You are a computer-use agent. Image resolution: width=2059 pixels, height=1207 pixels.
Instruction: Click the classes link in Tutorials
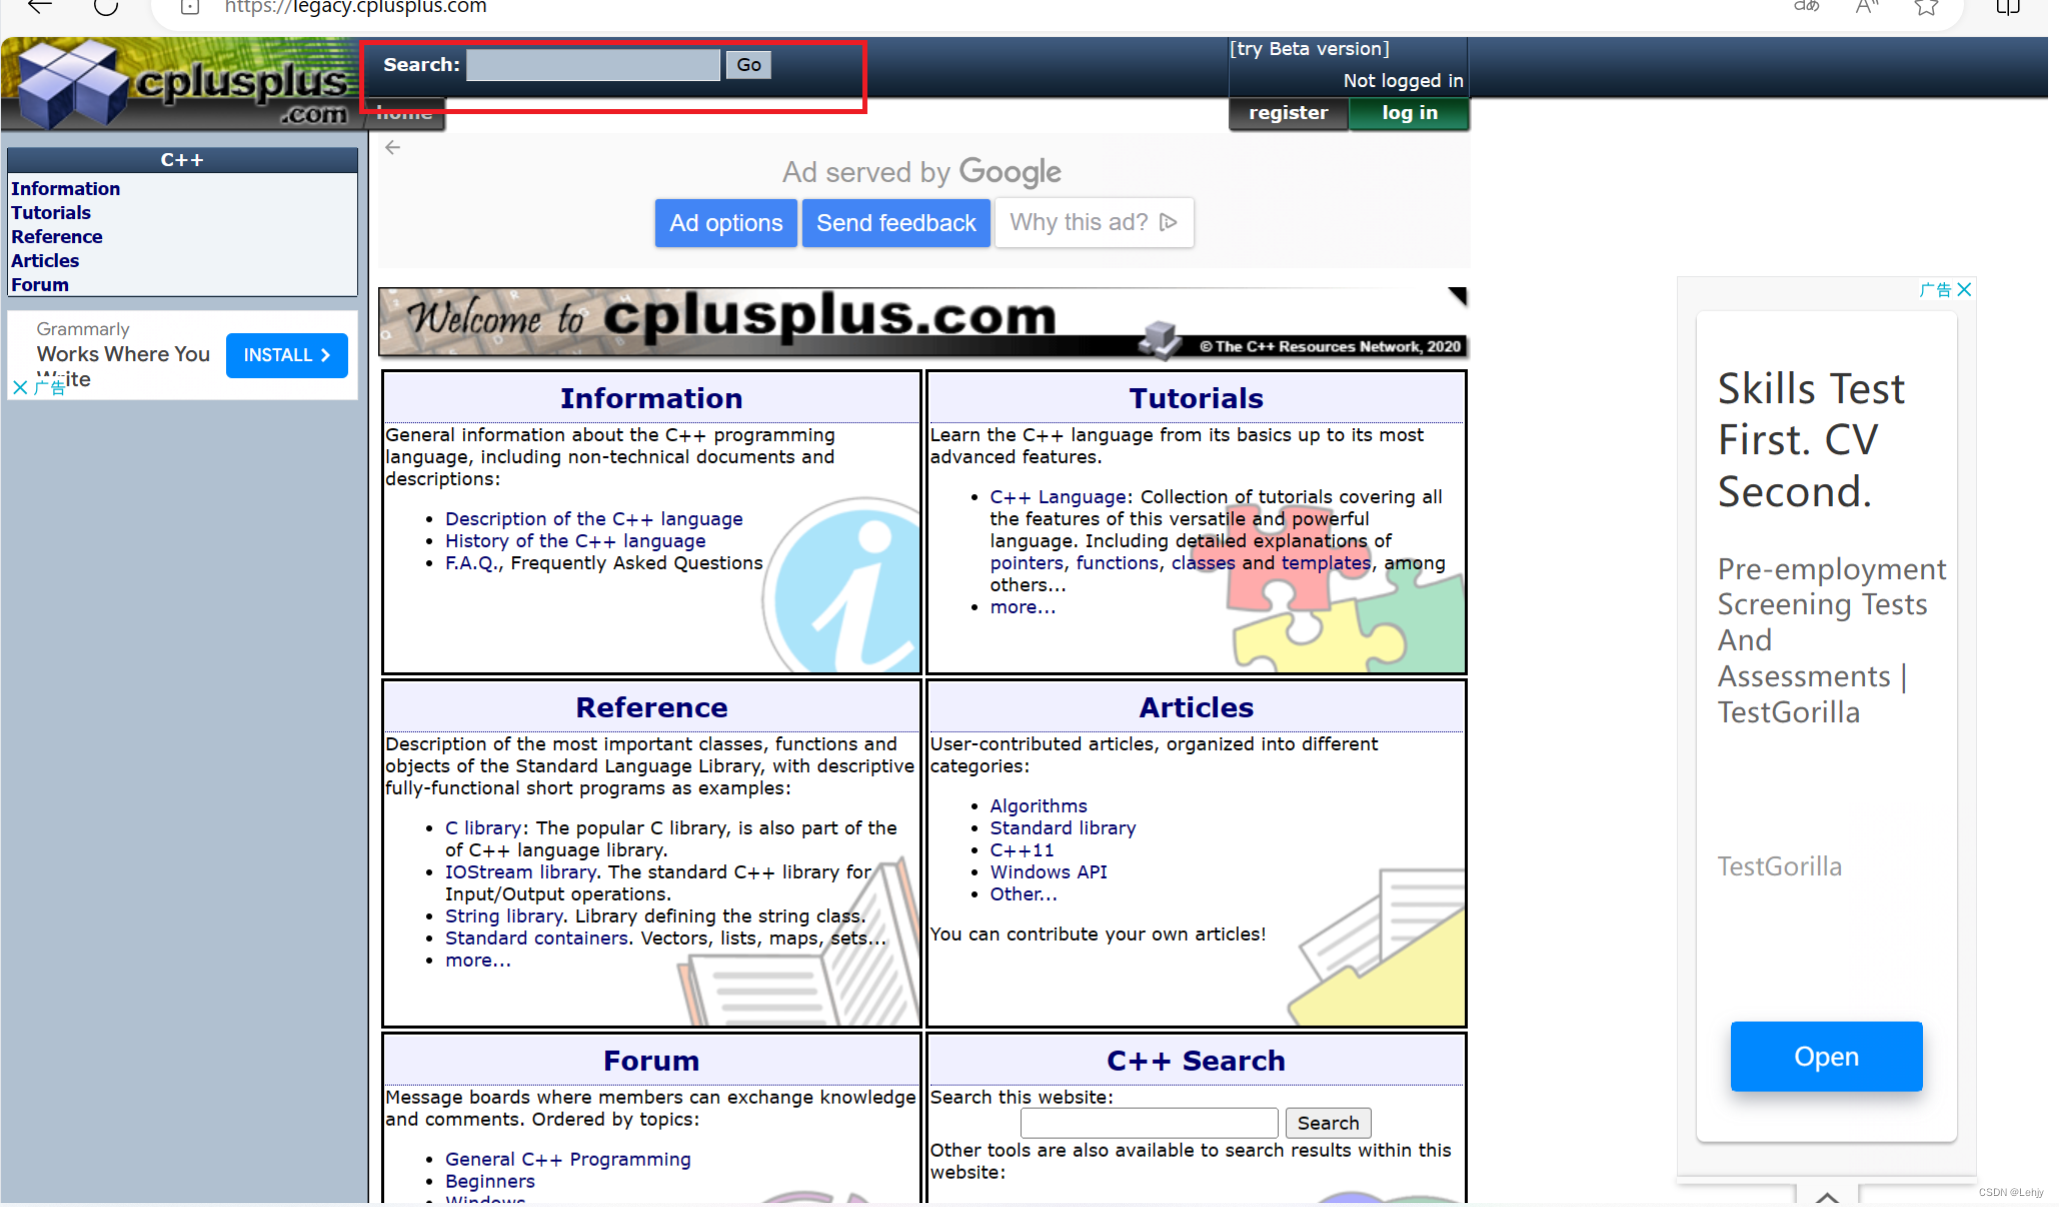[1203, 563]
